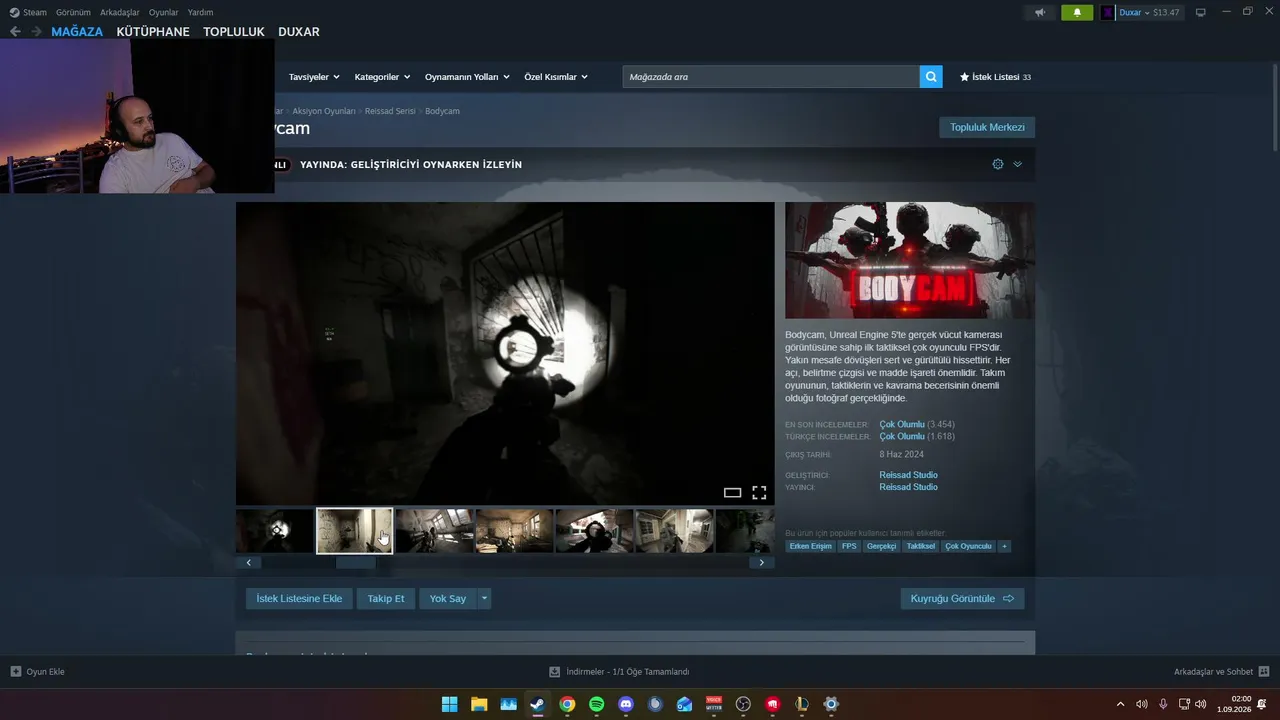Expand the Tavsiyeler dropdown

(x=314, y=77)
